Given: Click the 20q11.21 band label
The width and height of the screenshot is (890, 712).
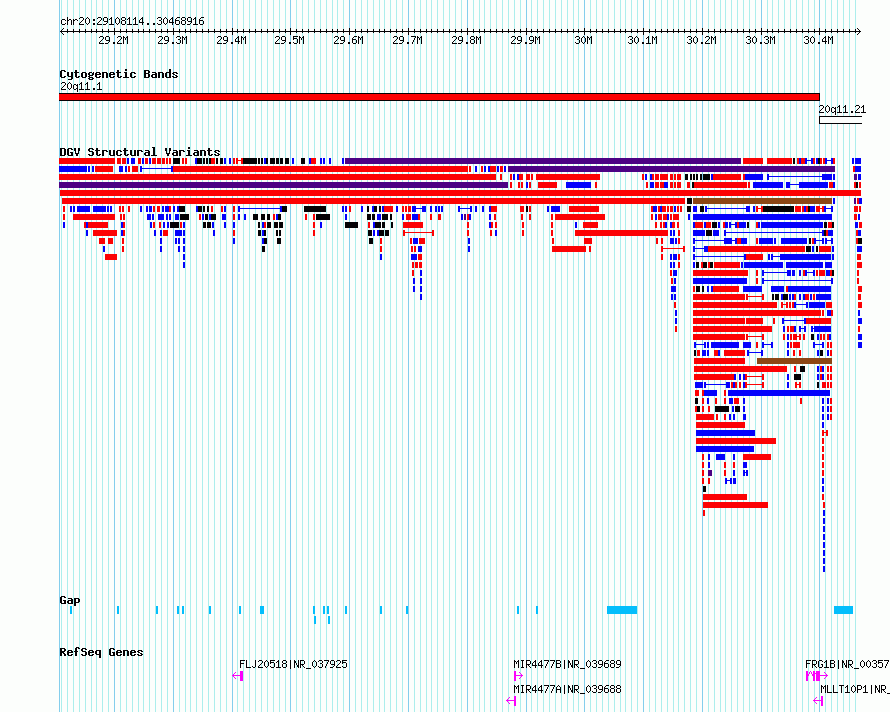Looking at the screenshot, I should click(x=842, y=109).
